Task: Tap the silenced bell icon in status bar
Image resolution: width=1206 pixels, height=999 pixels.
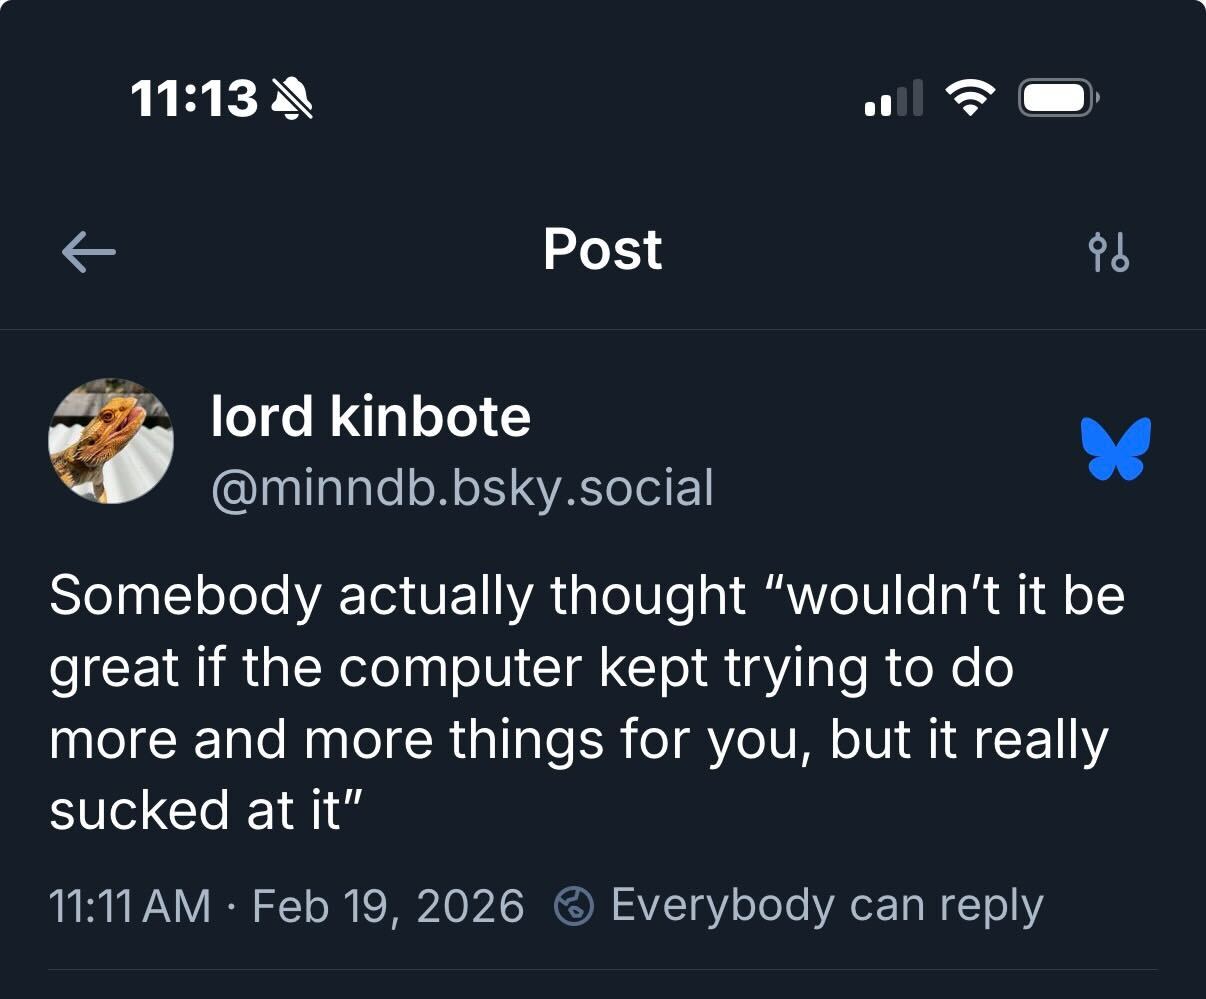Action: point(293,99)
